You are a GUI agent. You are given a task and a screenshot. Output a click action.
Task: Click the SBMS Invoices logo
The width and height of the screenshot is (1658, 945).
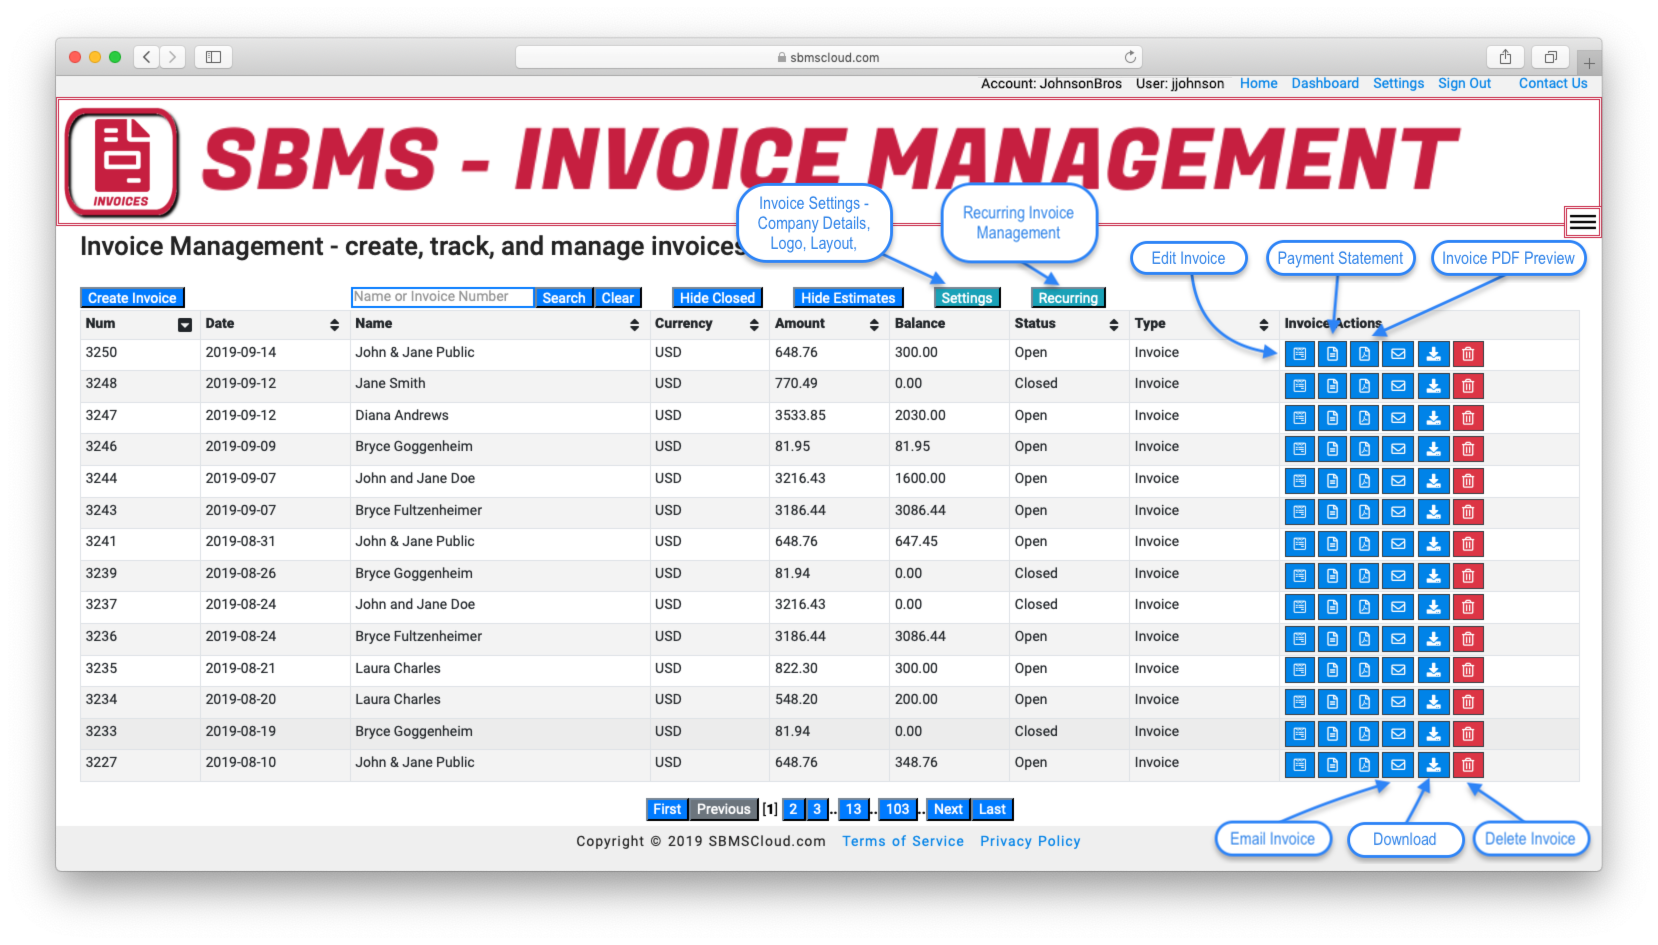pyautogui.click(x=122, y=162)
